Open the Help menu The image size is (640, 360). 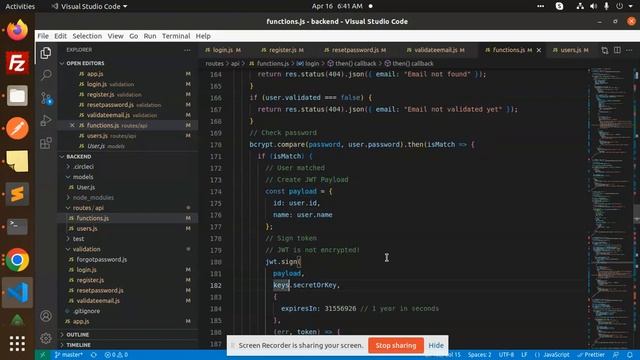point(203,36)
